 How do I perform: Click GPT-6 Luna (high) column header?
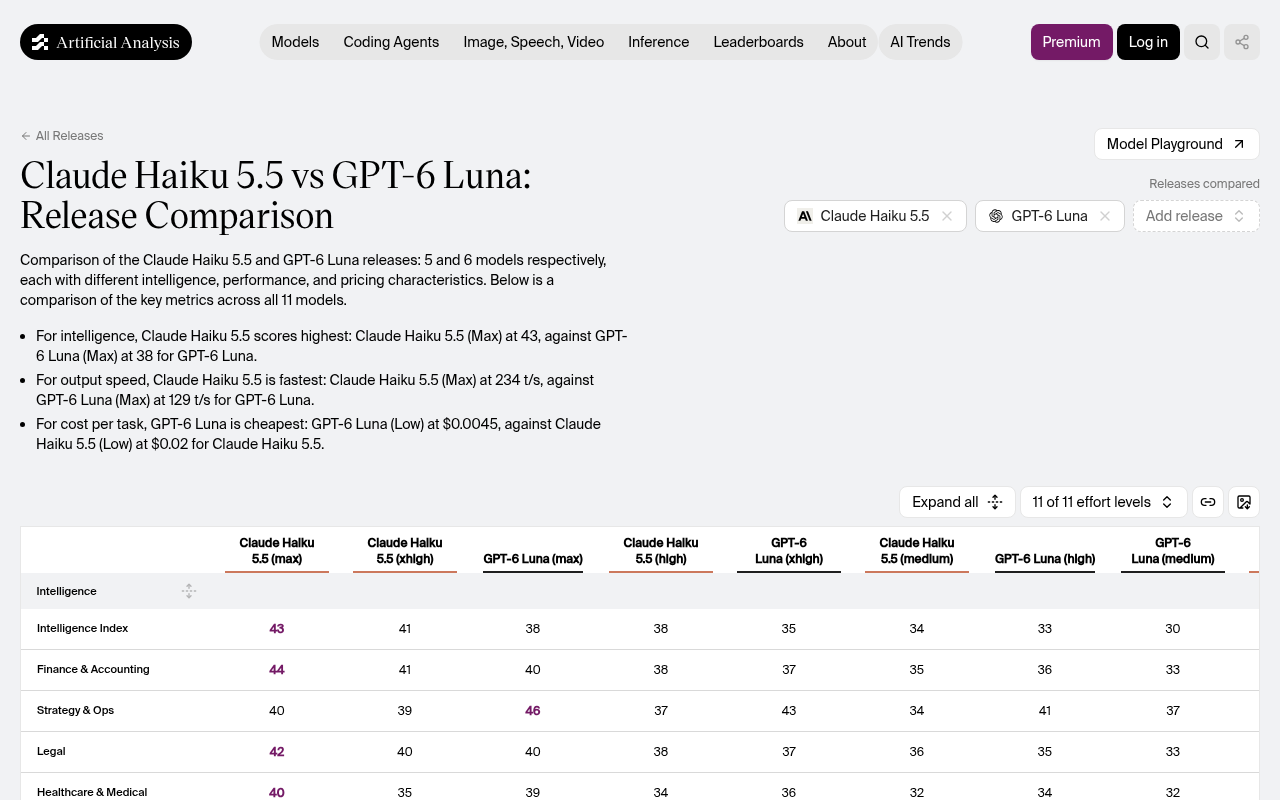point(1045,559)
